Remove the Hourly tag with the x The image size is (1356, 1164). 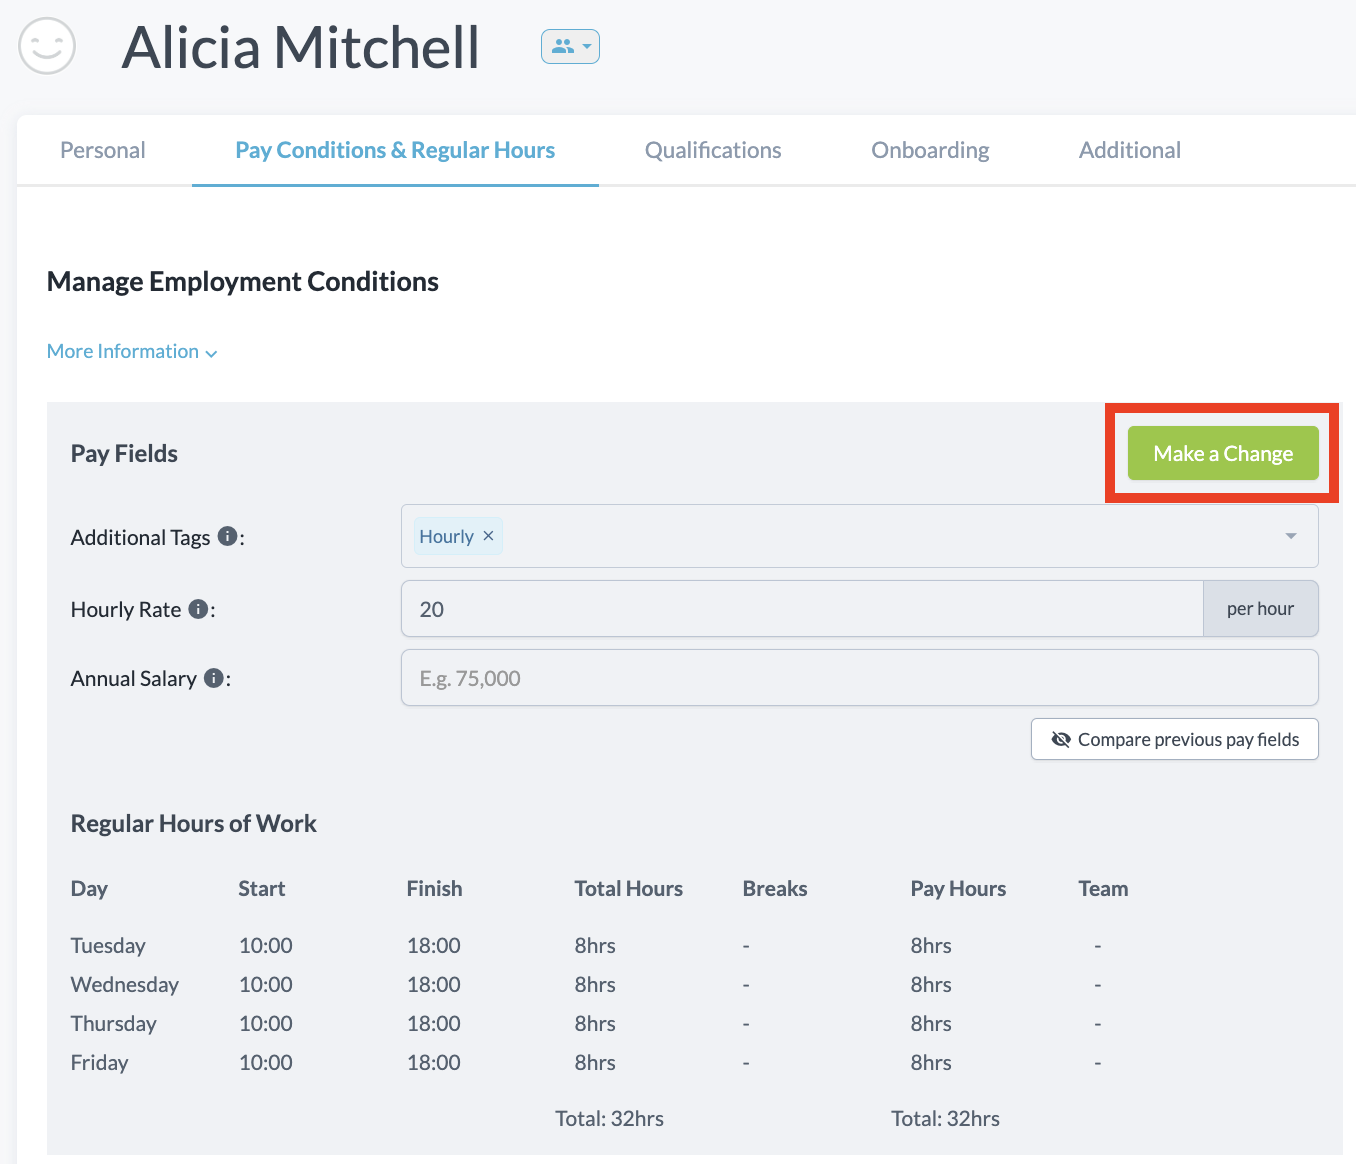(488, 536)
